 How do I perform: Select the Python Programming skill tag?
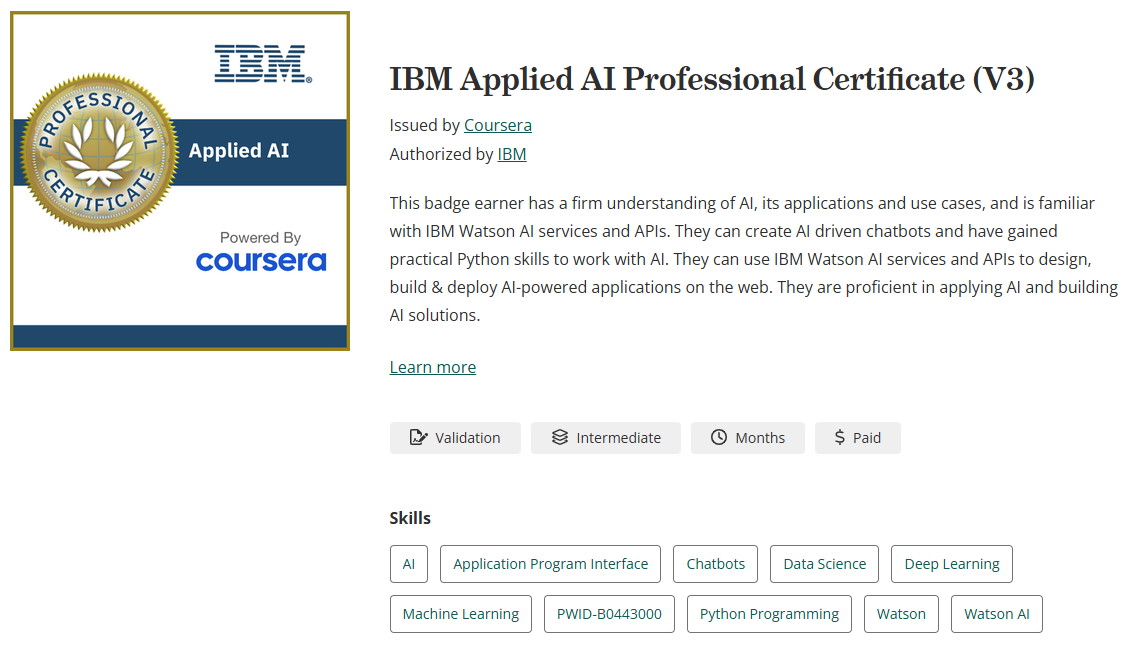tap(769, 614)
